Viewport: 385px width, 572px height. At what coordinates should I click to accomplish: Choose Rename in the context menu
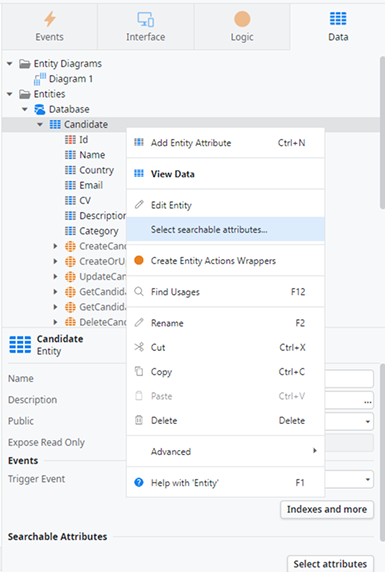(x=226, y=323)
